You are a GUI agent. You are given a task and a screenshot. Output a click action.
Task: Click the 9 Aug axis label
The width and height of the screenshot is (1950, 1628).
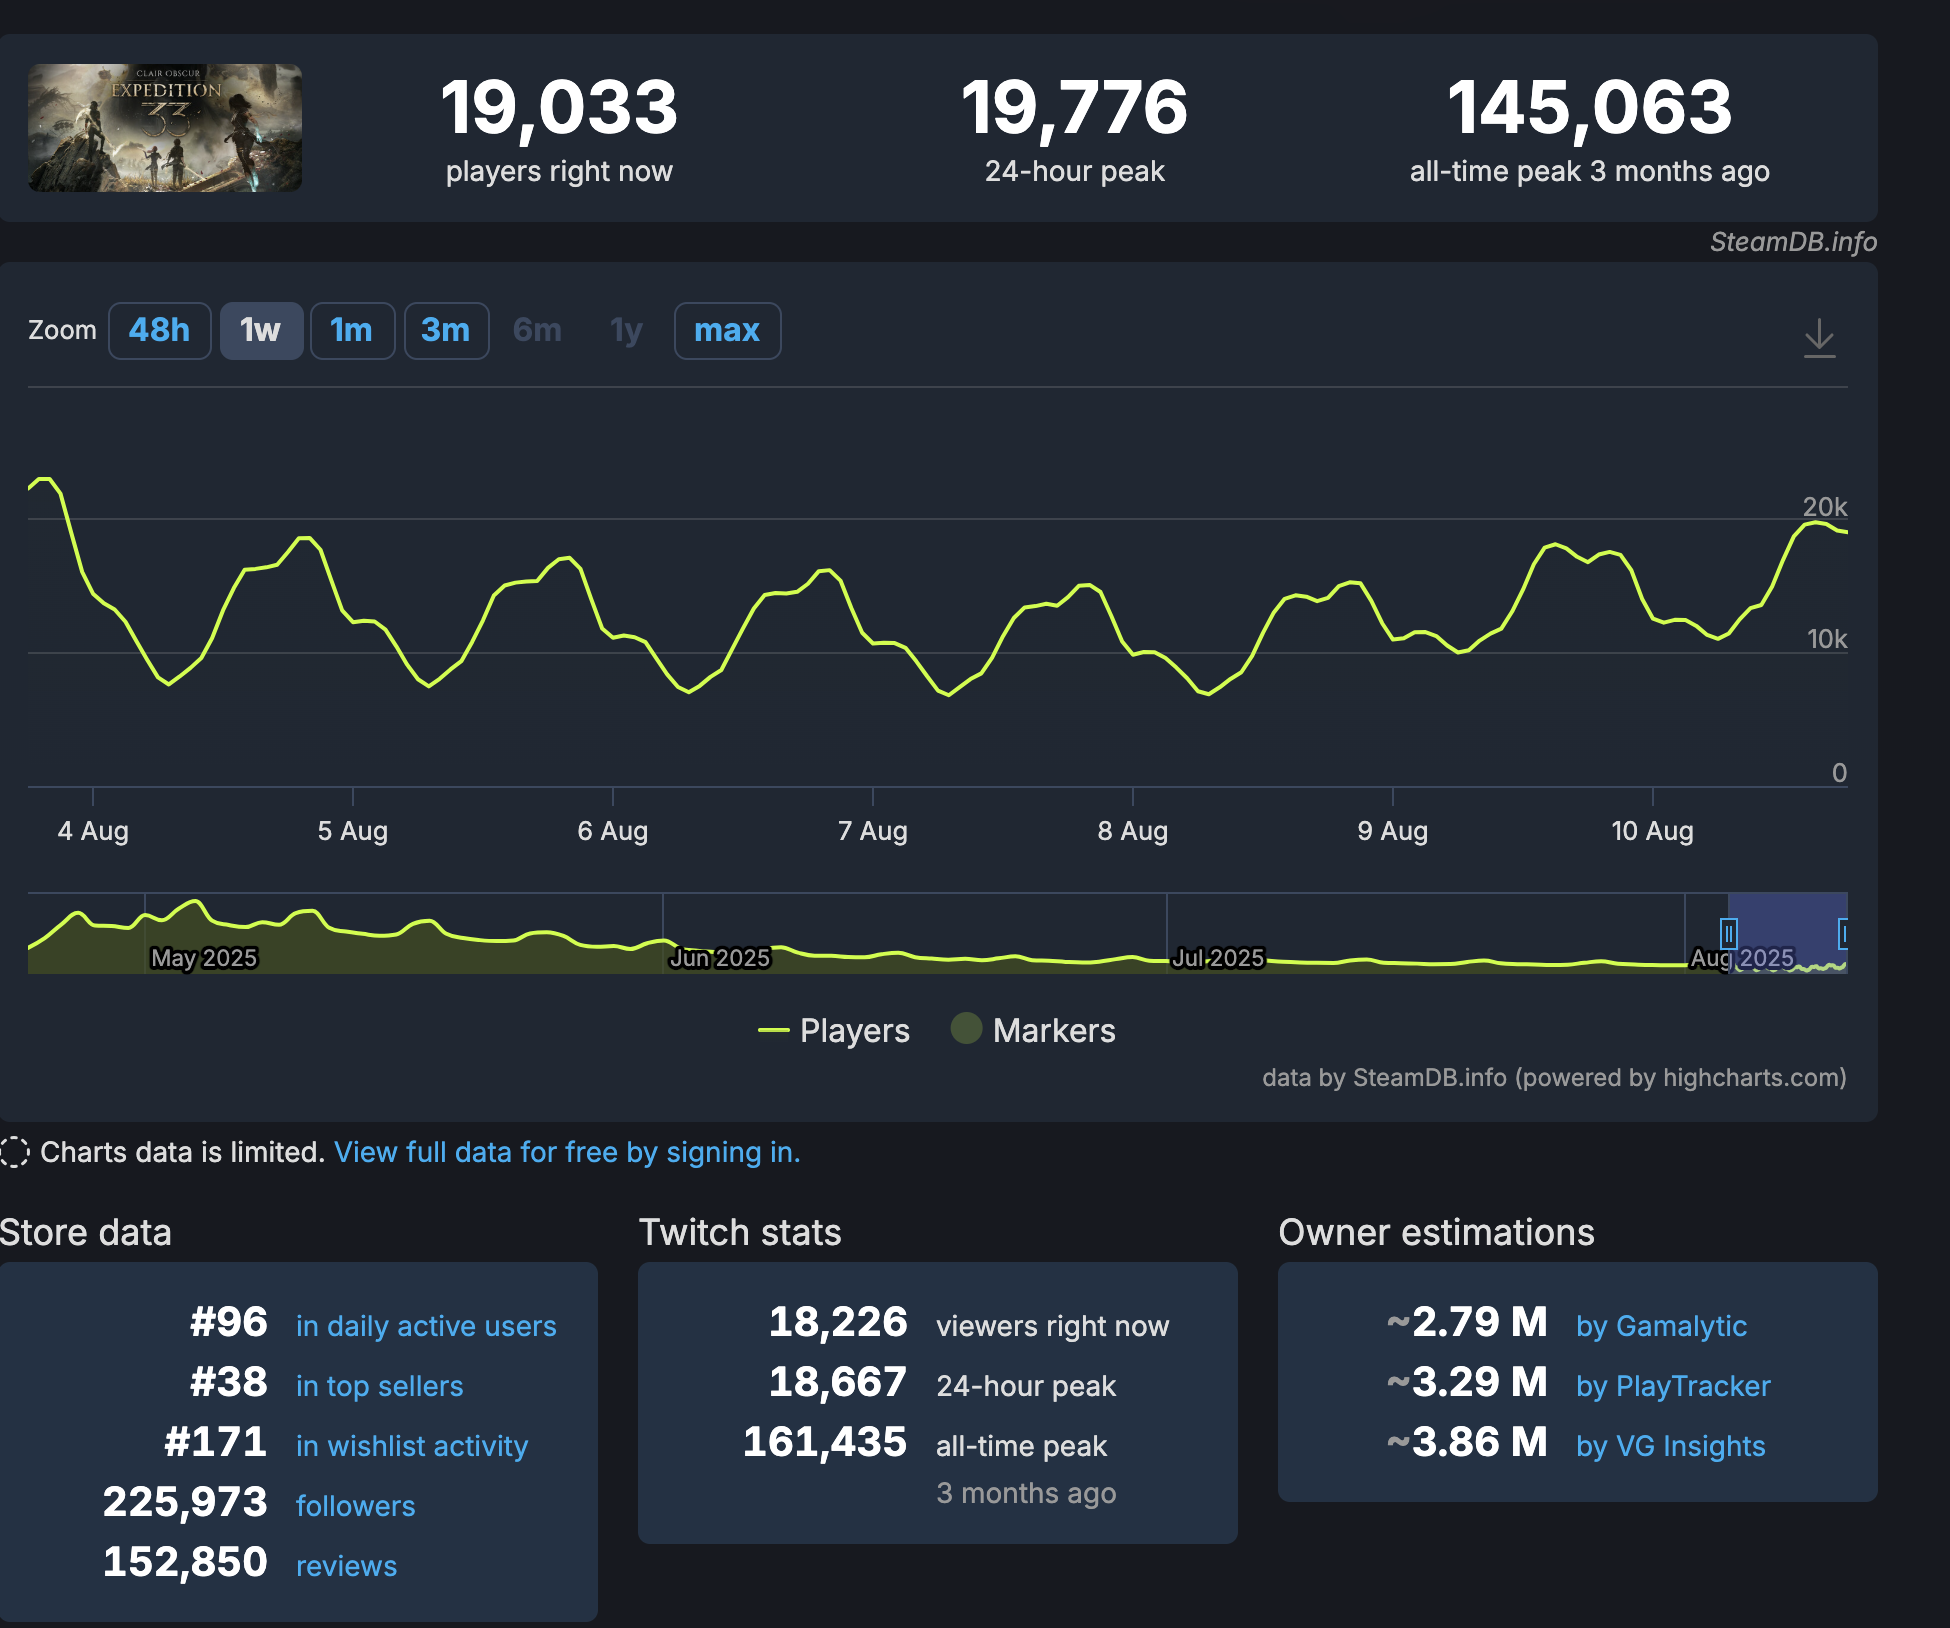(x=1393, y=831)
